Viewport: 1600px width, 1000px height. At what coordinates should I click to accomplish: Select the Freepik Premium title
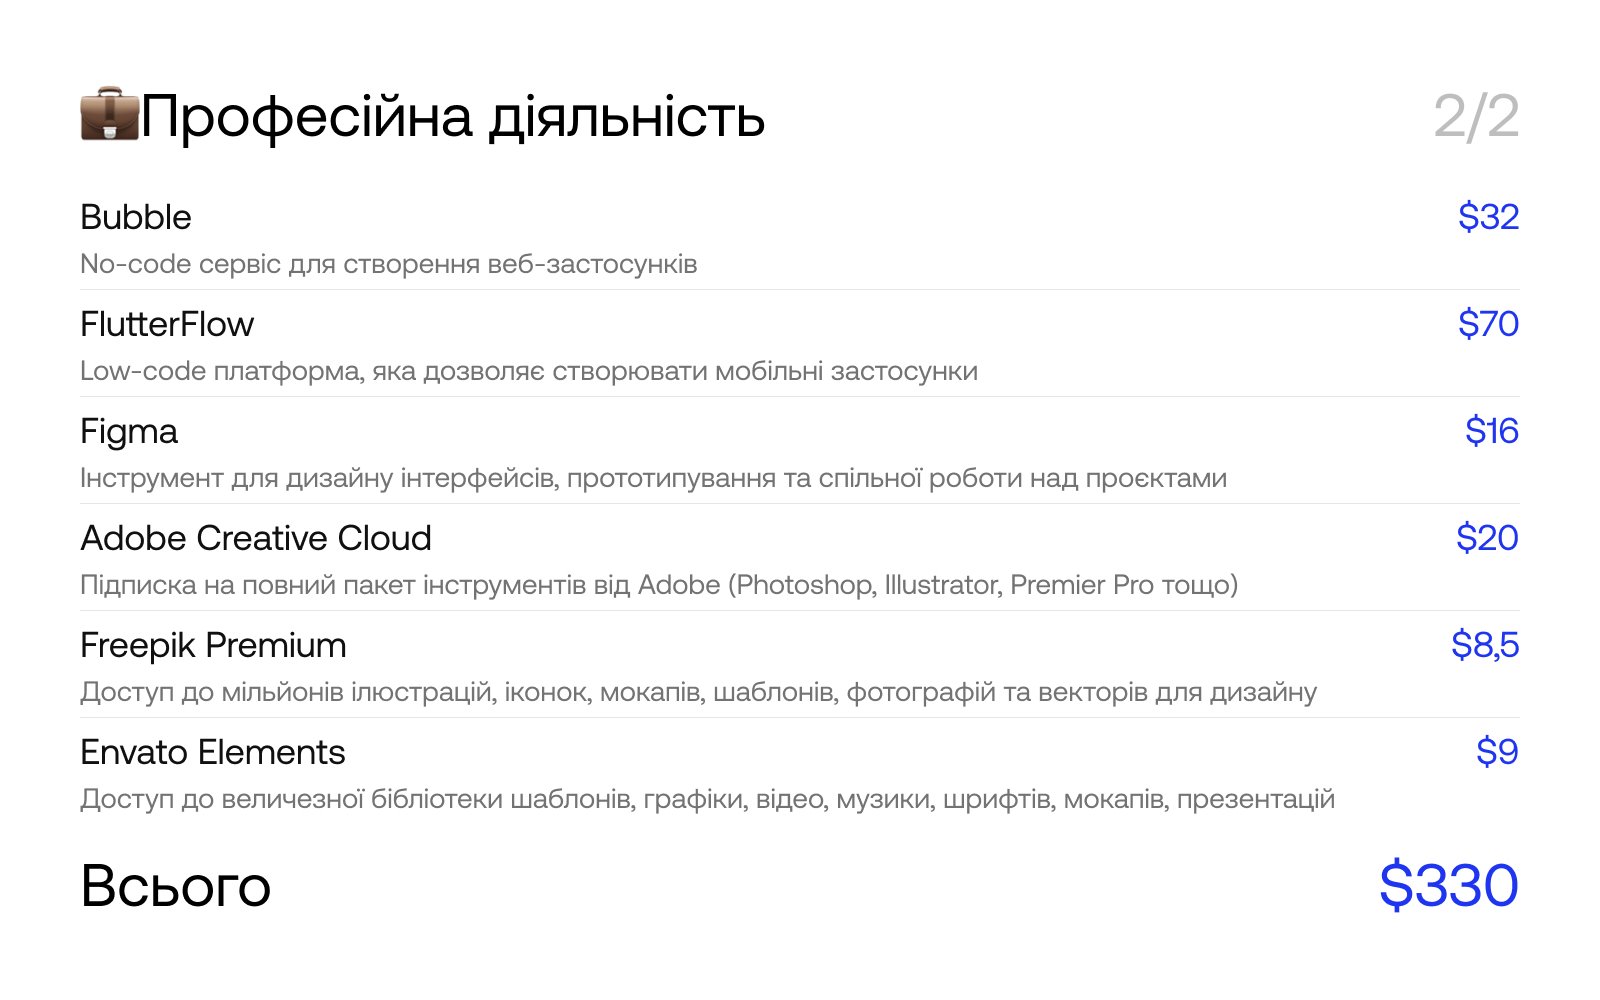tap(213, 646)
